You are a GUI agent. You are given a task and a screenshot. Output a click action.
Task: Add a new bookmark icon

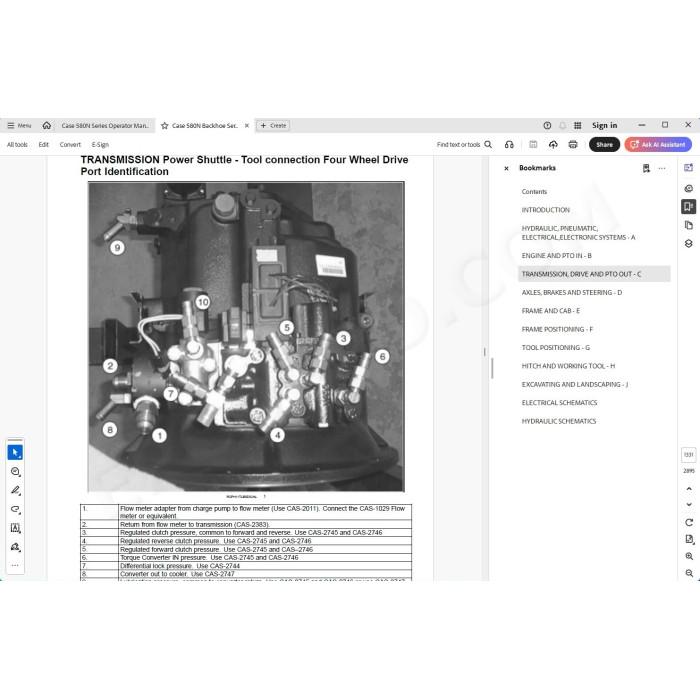point(646,168)
